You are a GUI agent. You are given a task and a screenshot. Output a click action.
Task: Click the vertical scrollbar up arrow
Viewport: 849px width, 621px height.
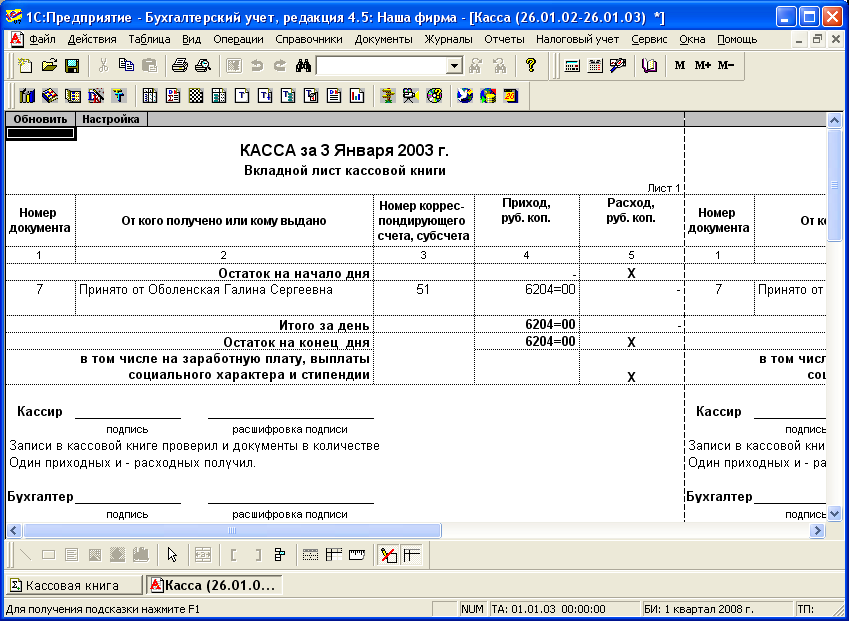834,120
